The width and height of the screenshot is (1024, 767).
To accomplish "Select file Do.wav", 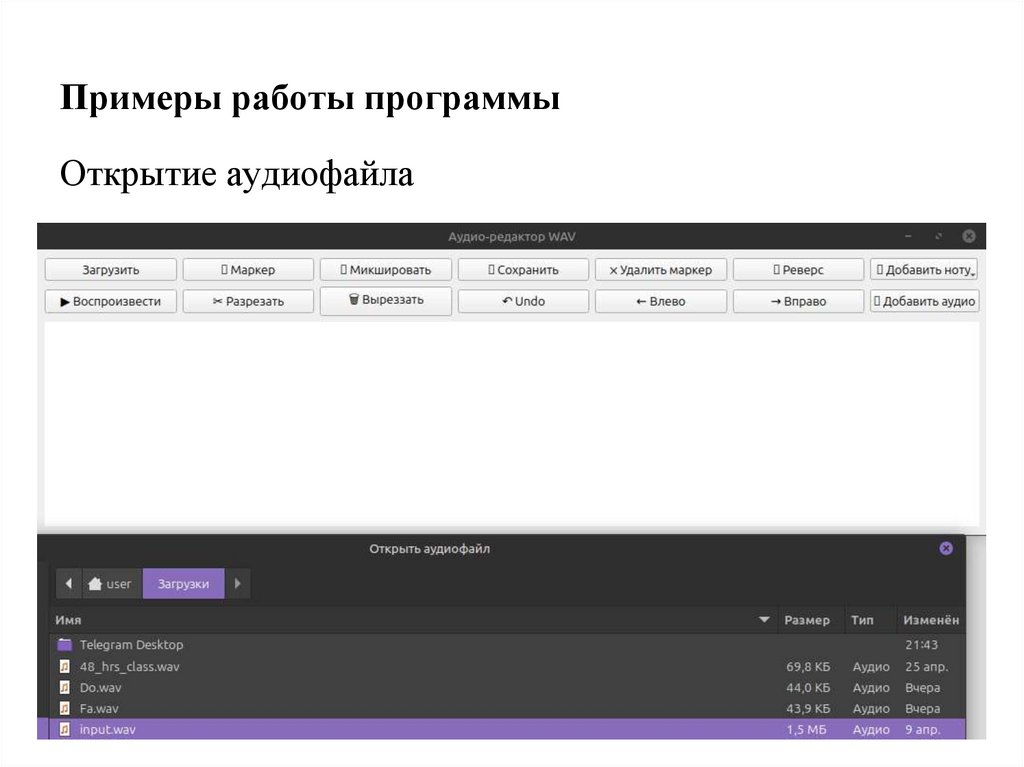I will click(x=507, y=687).
